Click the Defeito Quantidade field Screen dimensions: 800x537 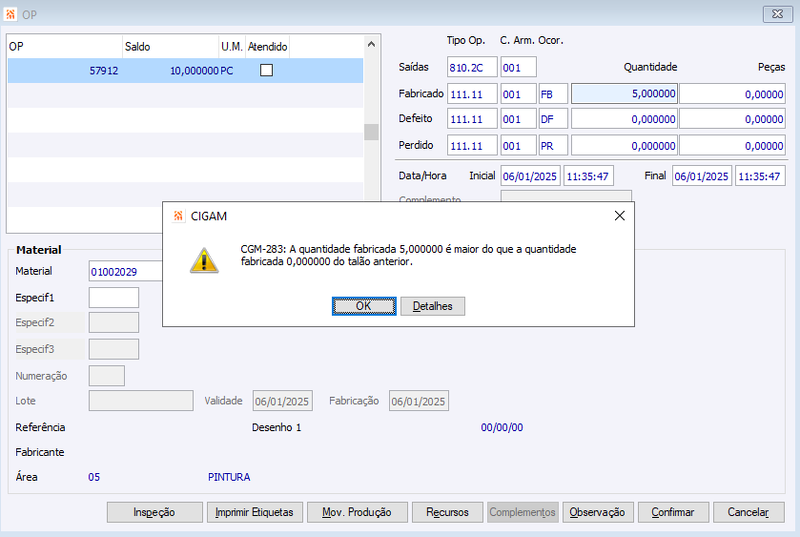624,119
